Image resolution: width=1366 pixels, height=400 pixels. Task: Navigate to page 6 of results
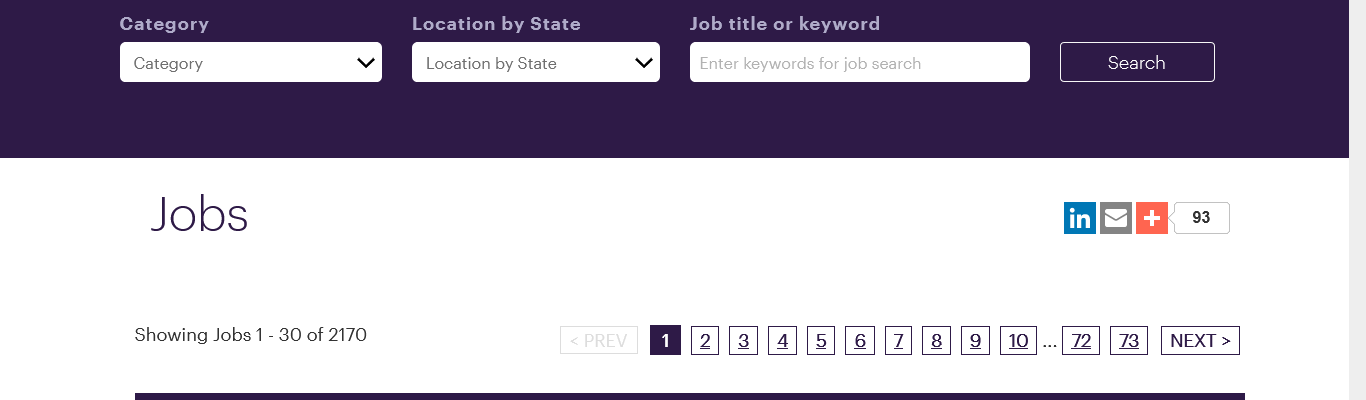[859, 341]
